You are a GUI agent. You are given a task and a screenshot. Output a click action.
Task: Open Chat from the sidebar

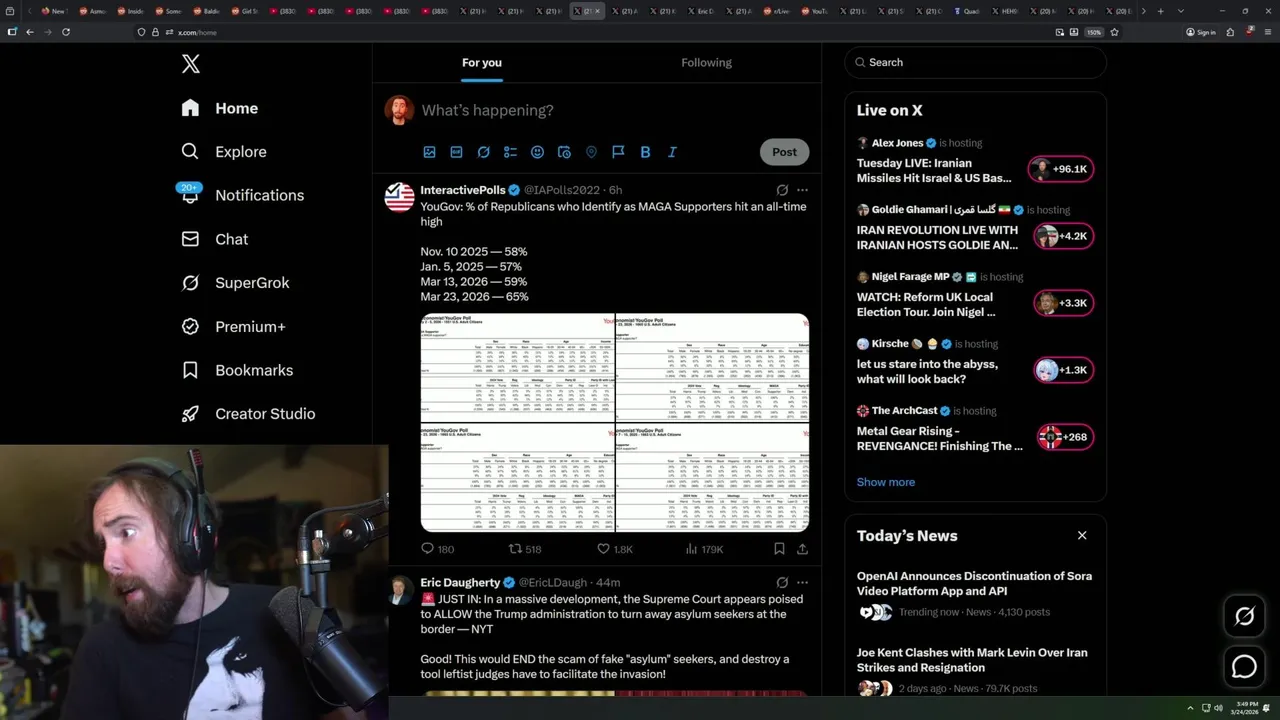point(214,239)
